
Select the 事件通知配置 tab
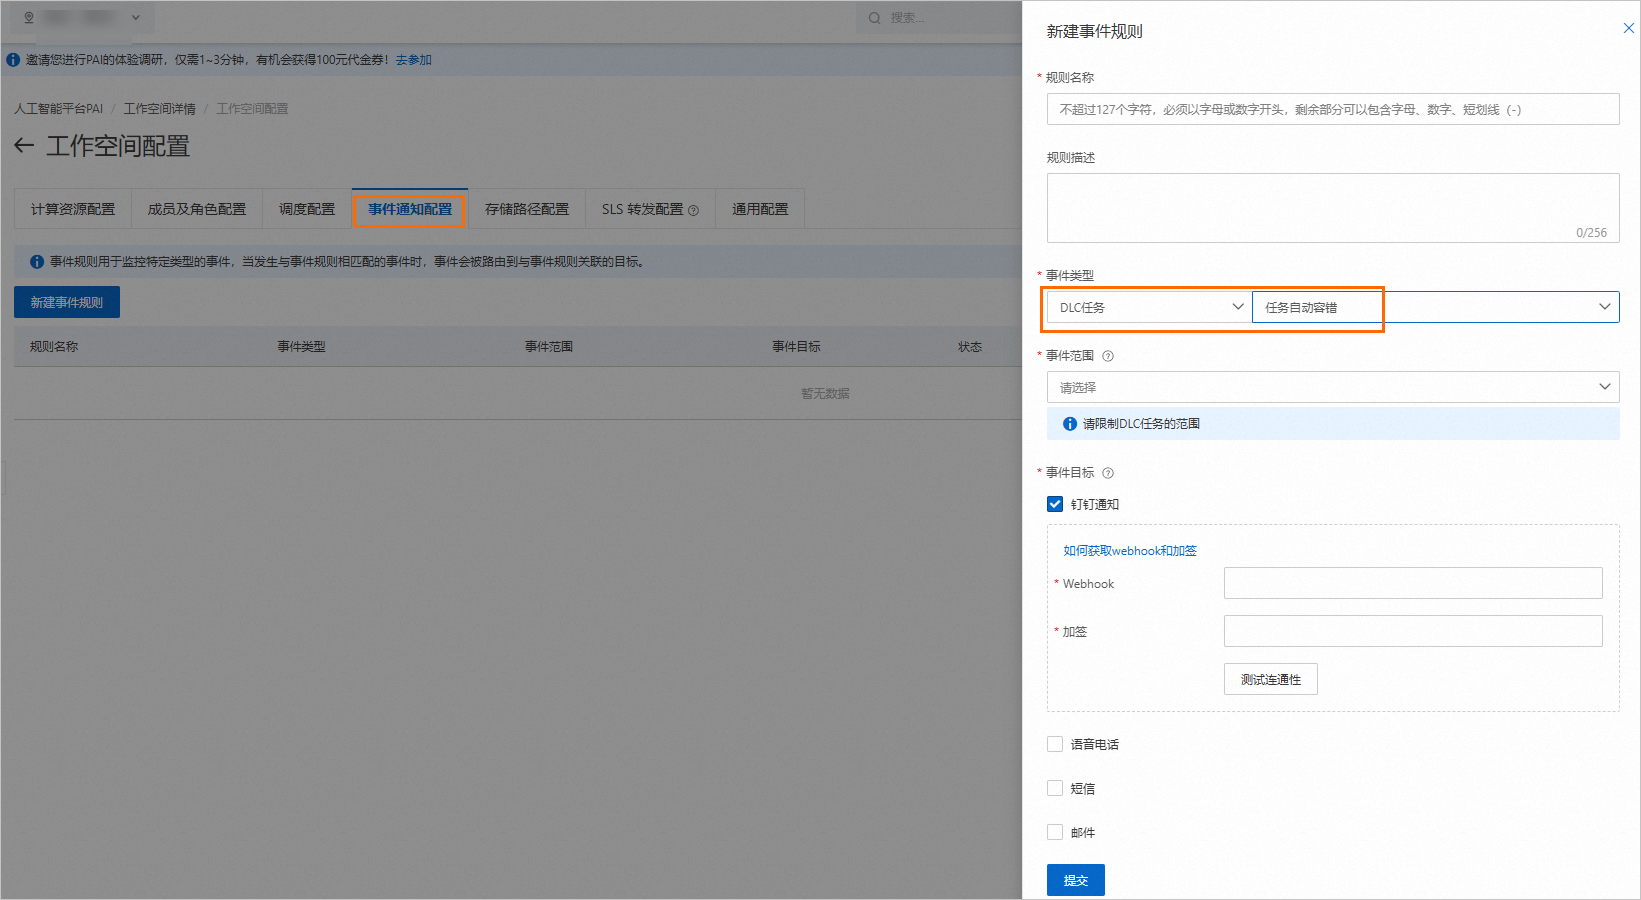point(410,209)
